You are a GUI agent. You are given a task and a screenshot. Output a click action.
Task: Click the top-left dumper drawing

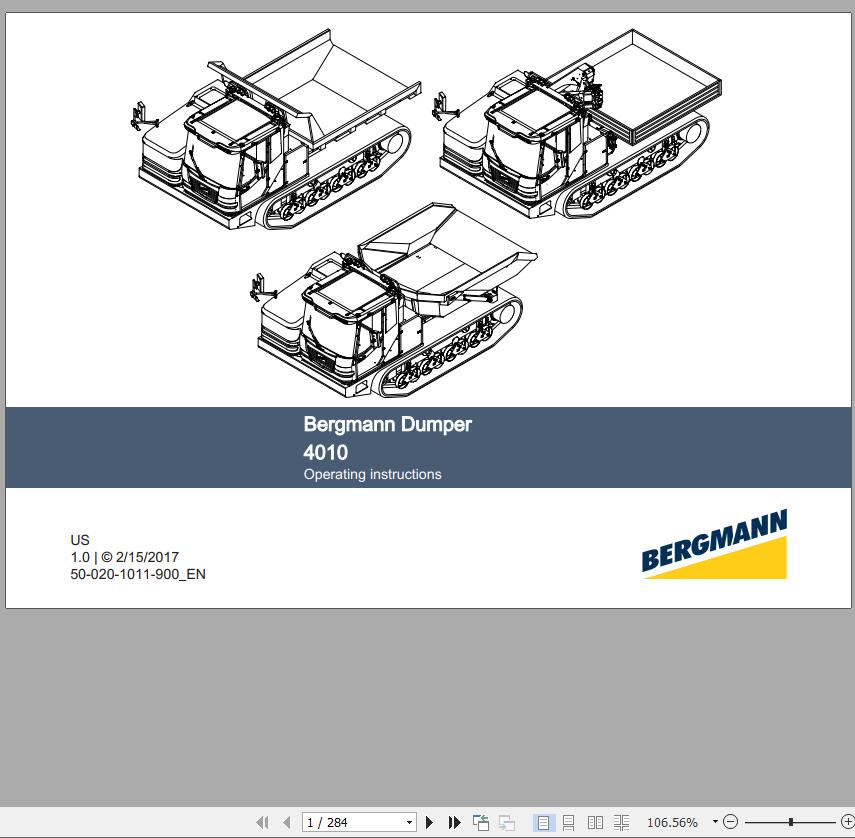pos(275,130)
